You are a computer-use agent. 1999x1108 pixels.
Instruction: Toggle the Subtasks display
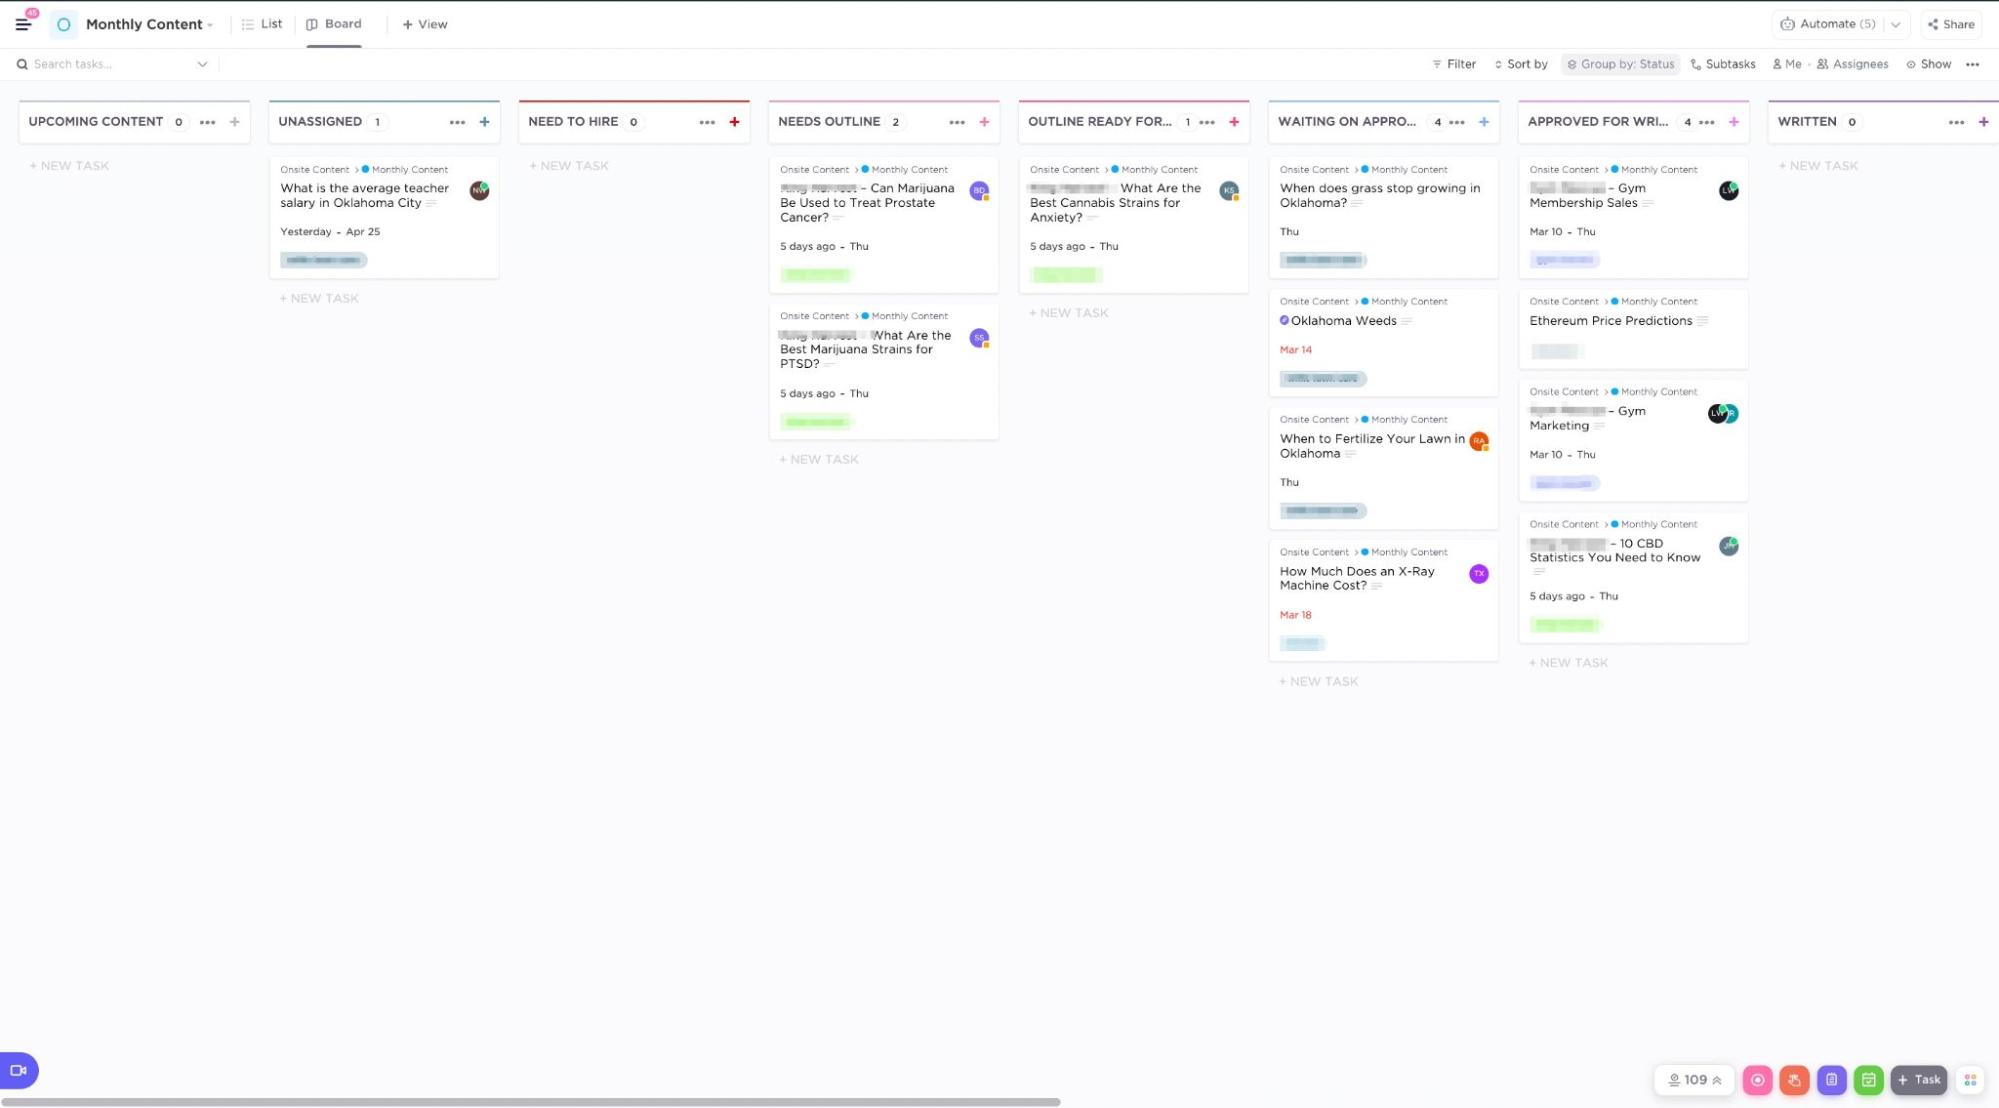[1722, 64]
